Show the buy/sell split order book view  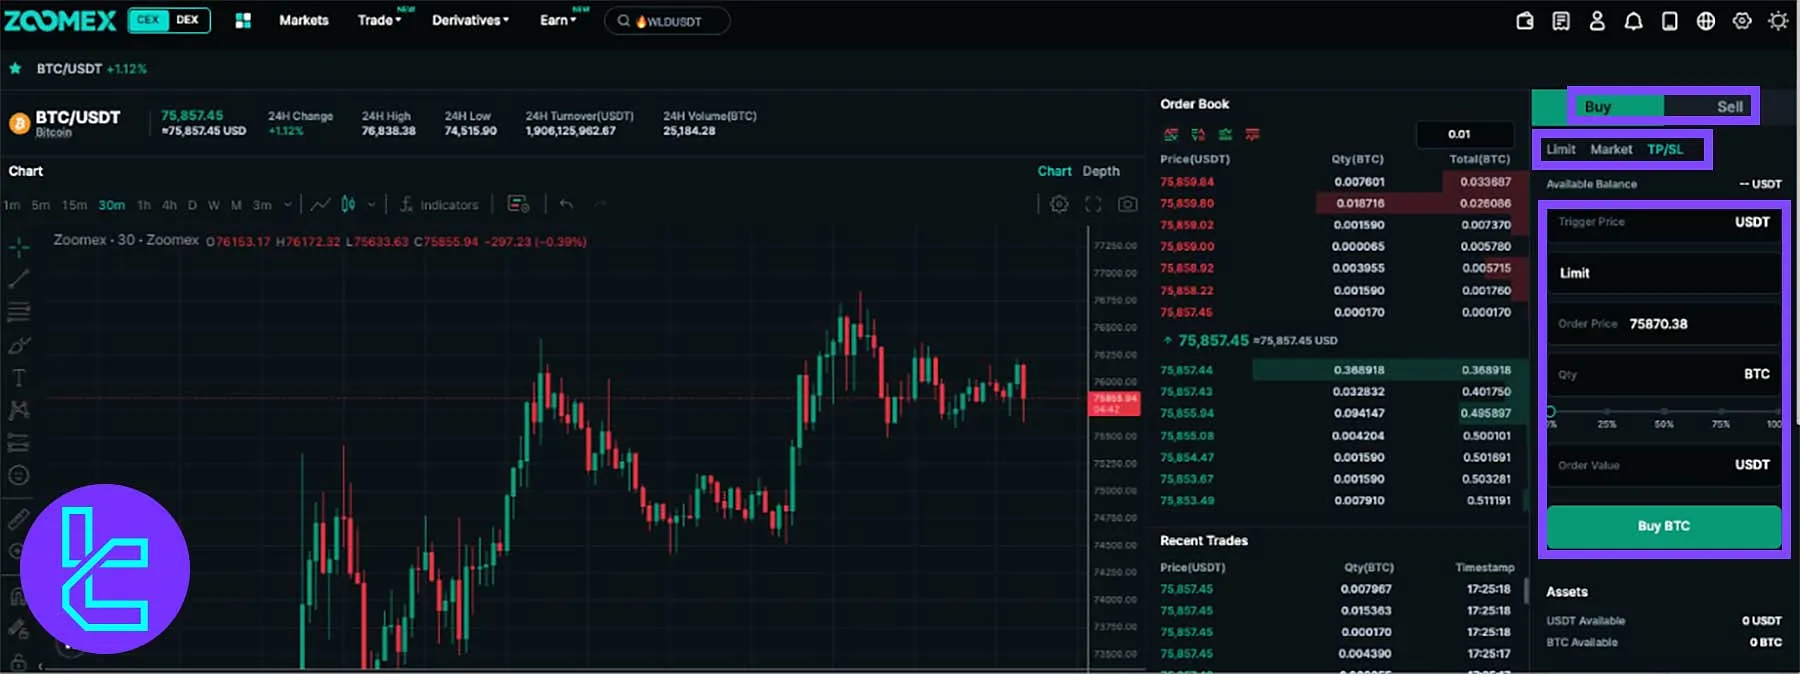coord(1198,134)
